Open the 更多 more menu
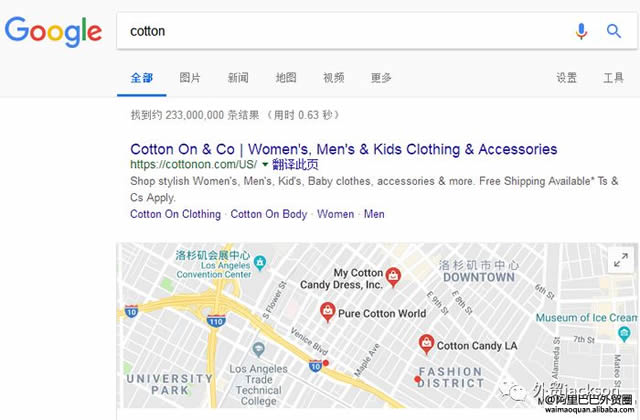The height and width of the screenshot is (420, 640). click(x=381, y=78)
